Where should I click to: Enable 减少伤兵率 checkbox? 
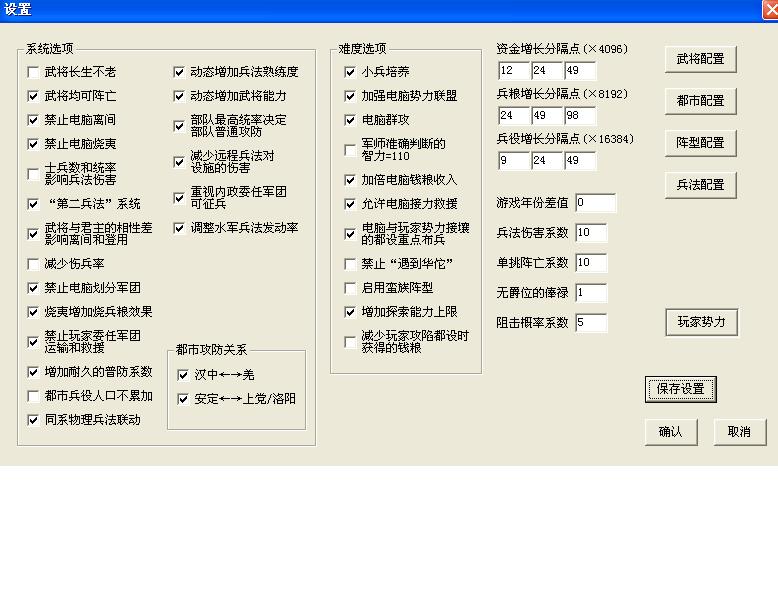coord(34,265)
